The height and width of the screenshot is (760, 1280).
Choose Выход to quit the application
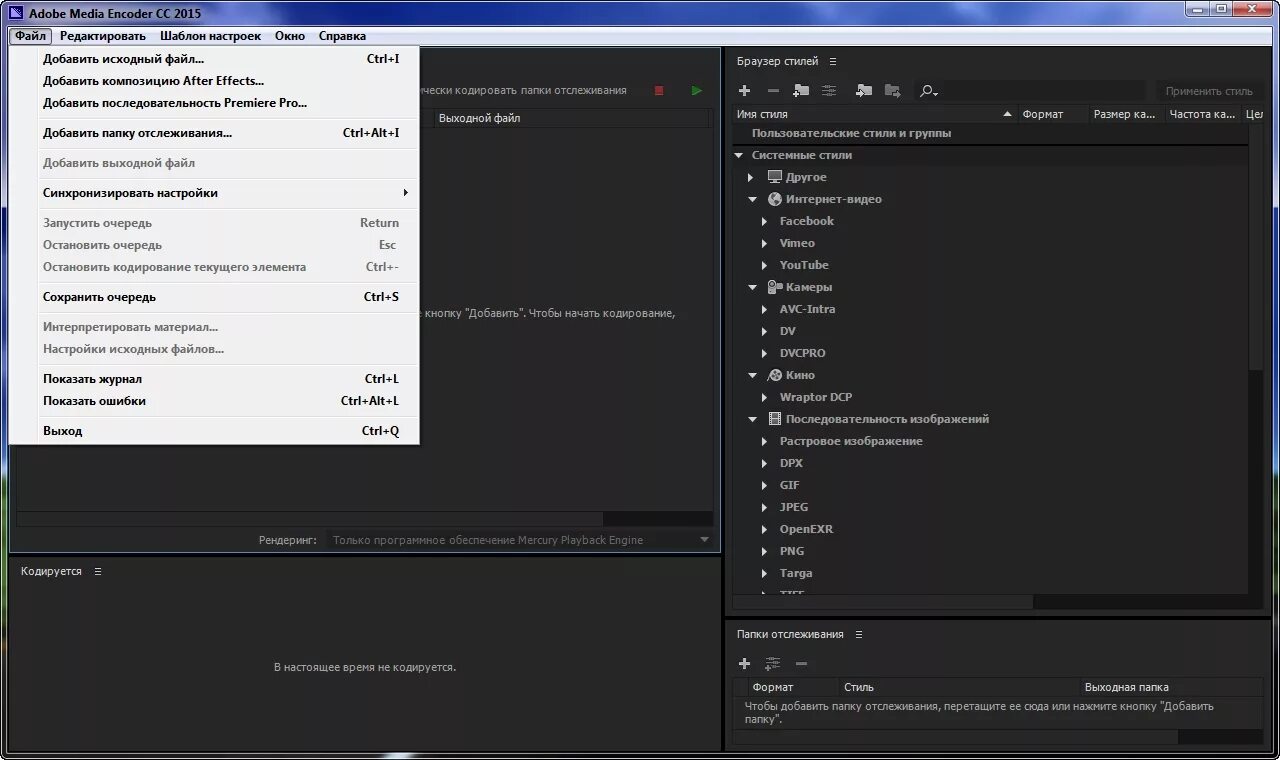point(214,431)
